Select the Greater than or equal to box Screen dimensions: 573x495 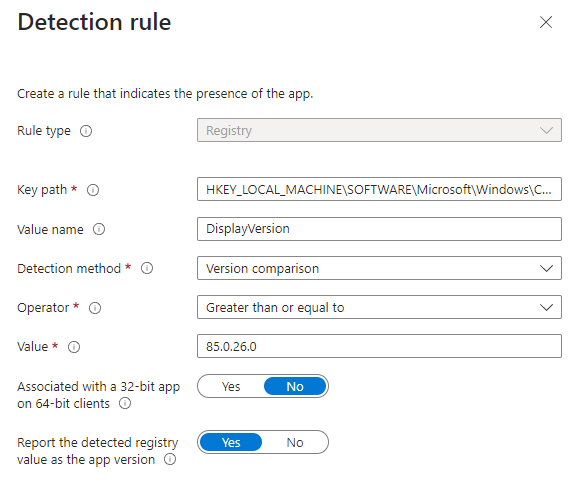379,307
